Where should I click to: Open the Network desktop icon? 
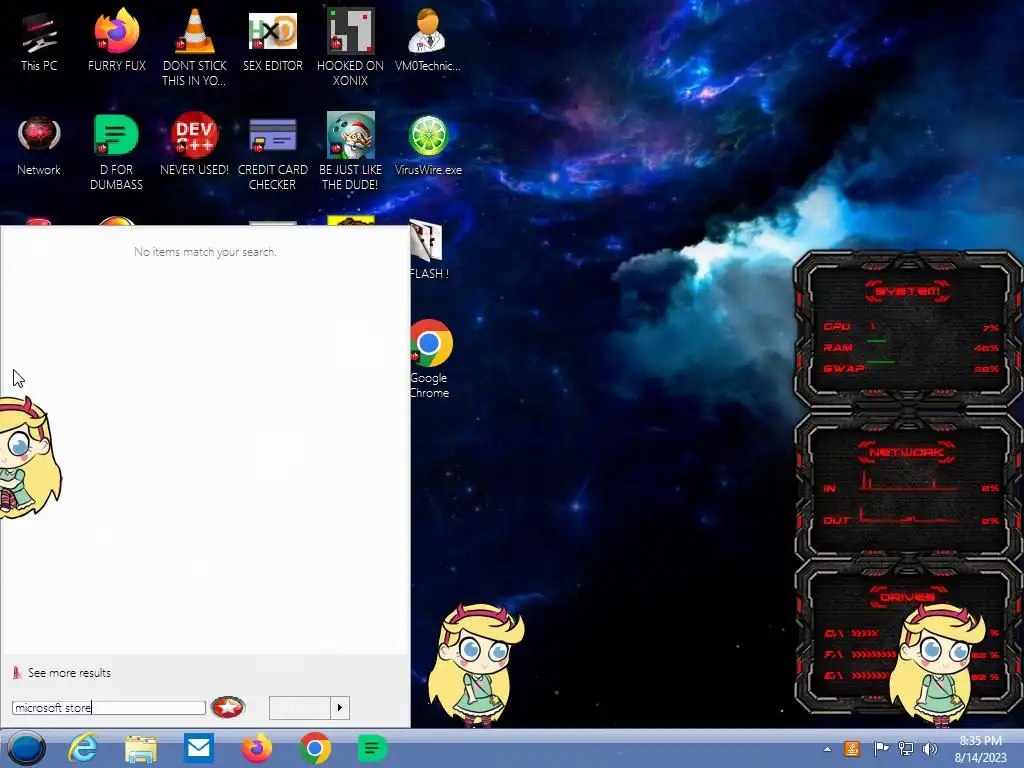click(39, 146)
